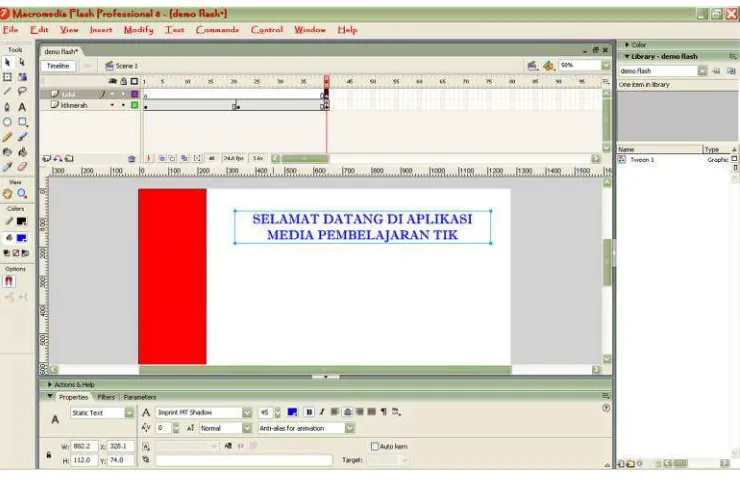Click the stroke color swatch in toolbox
The height and width of the screenshot is (482, 740).
coord(22,221)
